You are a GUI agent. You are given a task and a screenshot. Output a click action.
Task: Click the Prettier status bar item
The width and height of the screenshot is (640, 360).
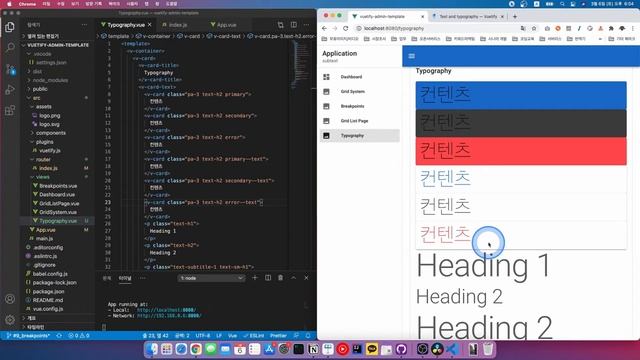(278, 336)
